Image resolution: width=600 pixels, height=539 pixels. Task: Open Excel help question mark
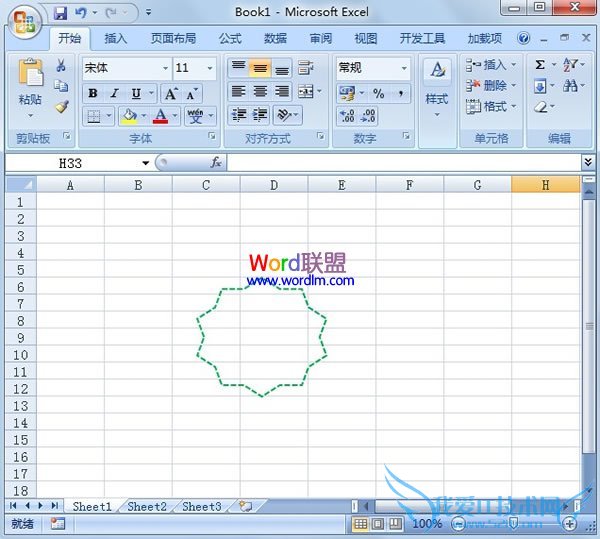(523, 38)
